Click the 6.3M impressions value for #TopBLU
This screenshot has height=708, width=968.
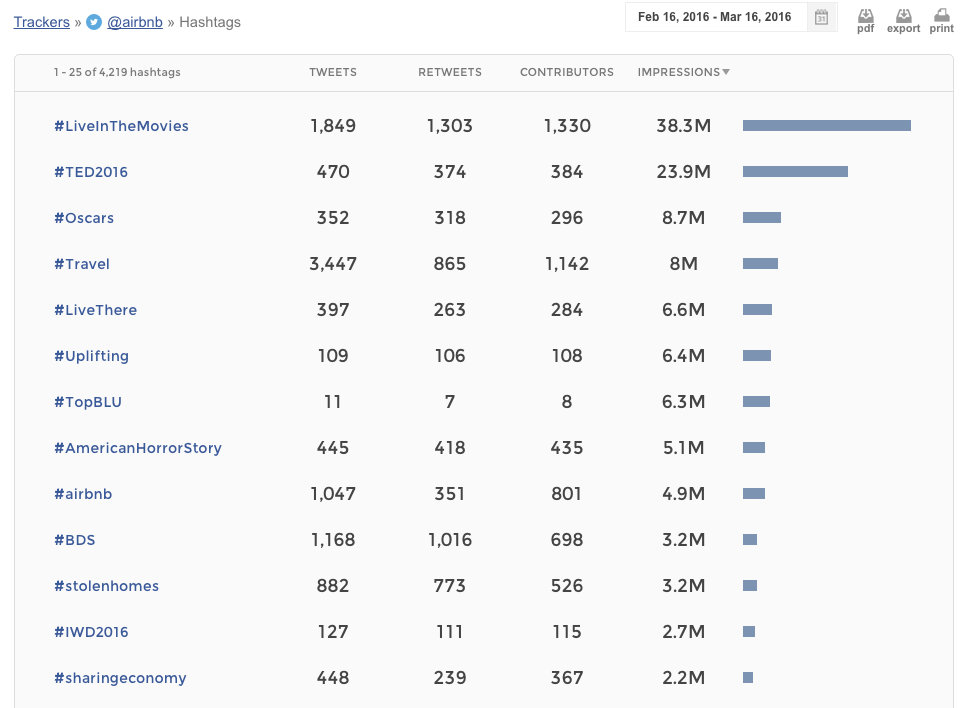click(x=683, y=402)
